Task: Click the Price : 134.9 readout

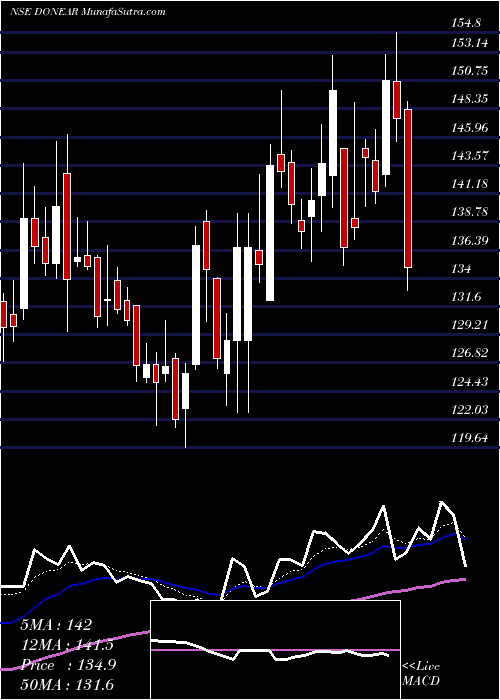Action: pyautogui.click(x=68, y=665)
